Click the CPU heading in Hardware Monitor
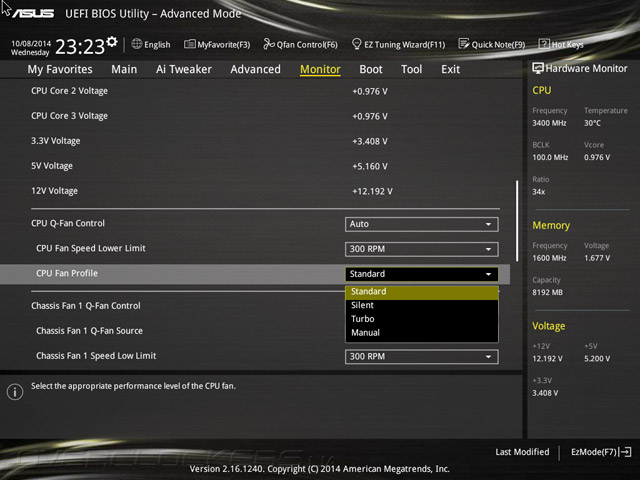Image resolution: width=640 pixels, height=480 pixels. click(x=542, y=91)
